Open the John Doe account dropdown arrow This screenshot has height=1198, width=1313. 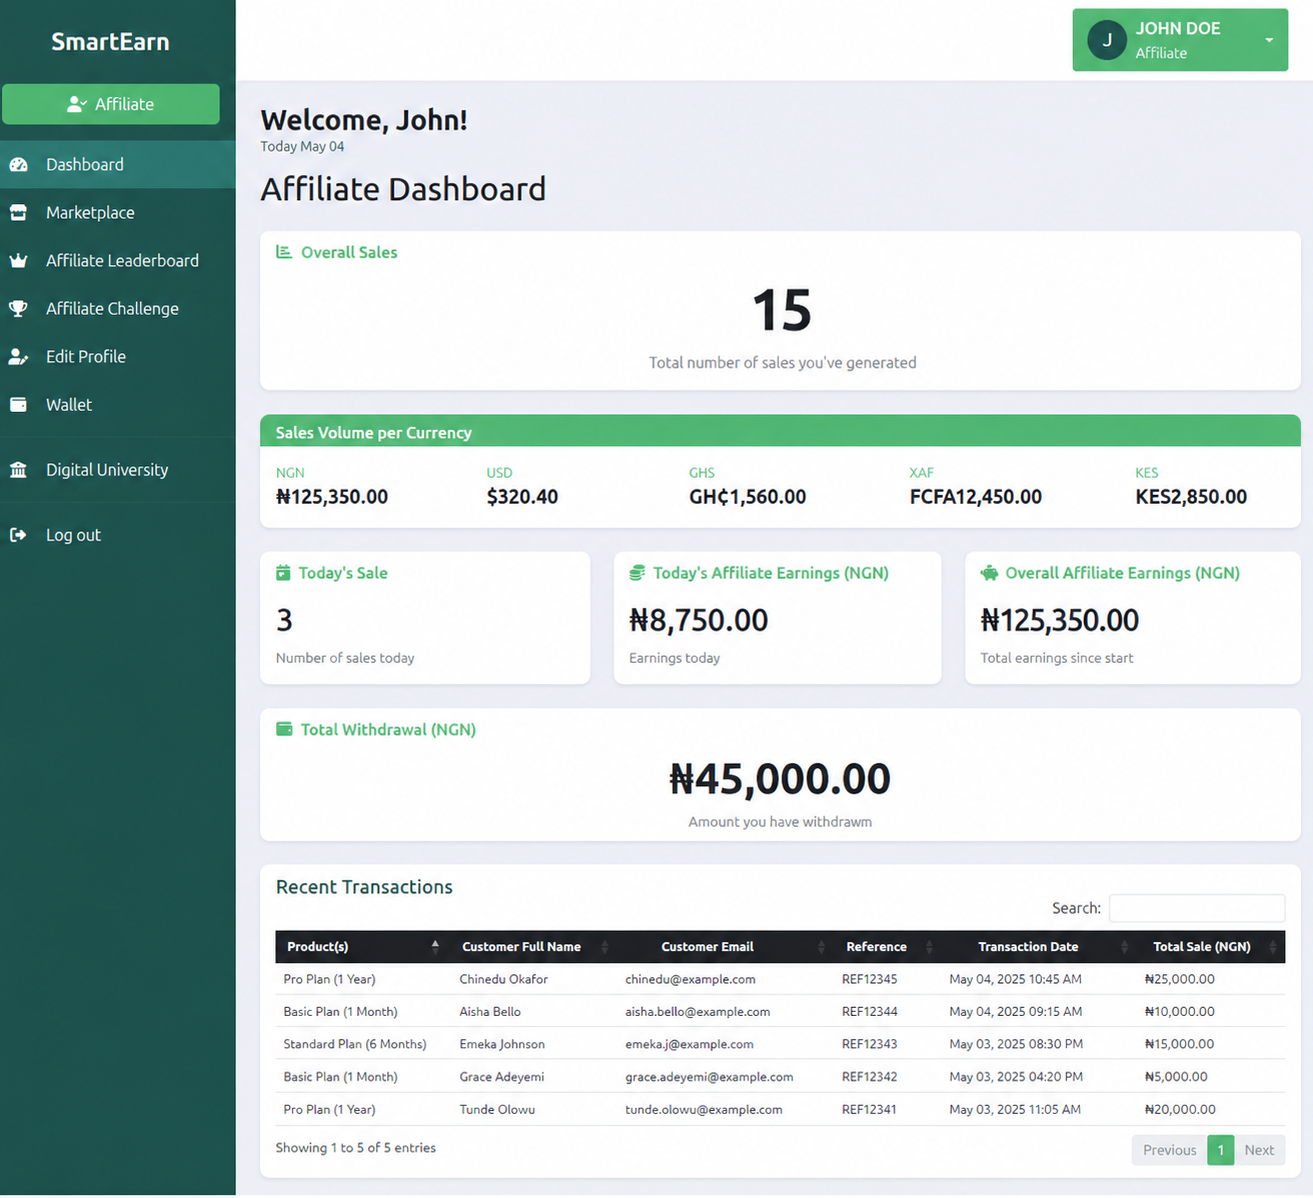1269,40
